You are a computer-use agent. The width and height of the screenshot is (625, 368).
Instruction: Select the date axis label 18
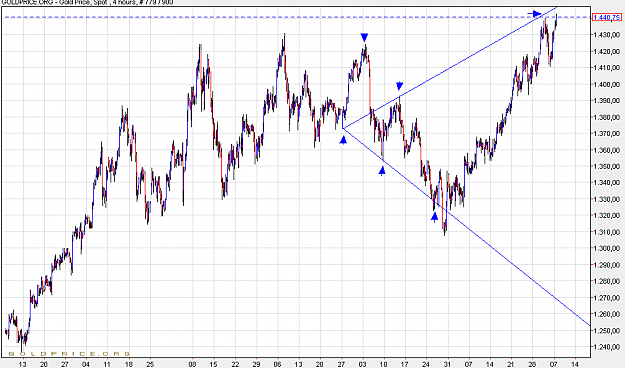(128, 364)
